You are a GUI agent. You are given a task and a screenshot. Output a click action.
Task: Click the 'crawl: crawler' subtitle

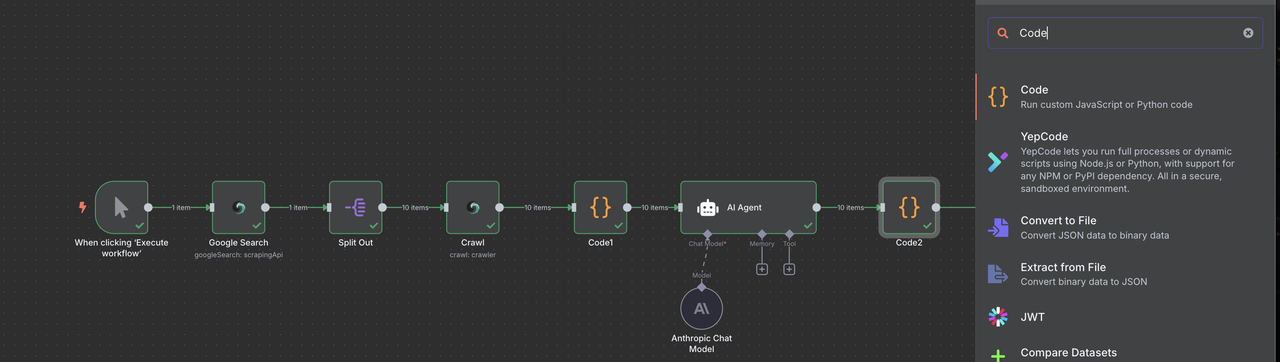(x=473, y=254)
